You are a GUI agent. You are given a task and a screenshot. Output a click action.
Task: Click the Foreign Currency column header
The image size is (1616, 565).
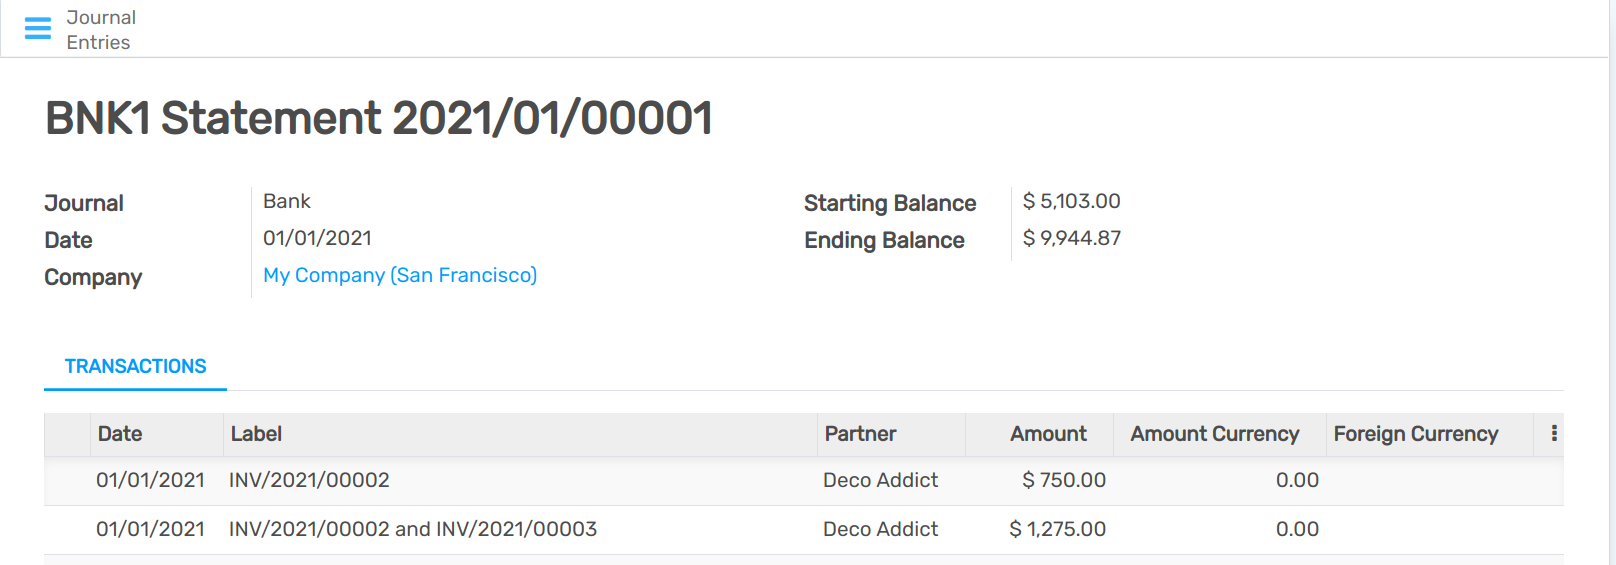point(1415,434)
